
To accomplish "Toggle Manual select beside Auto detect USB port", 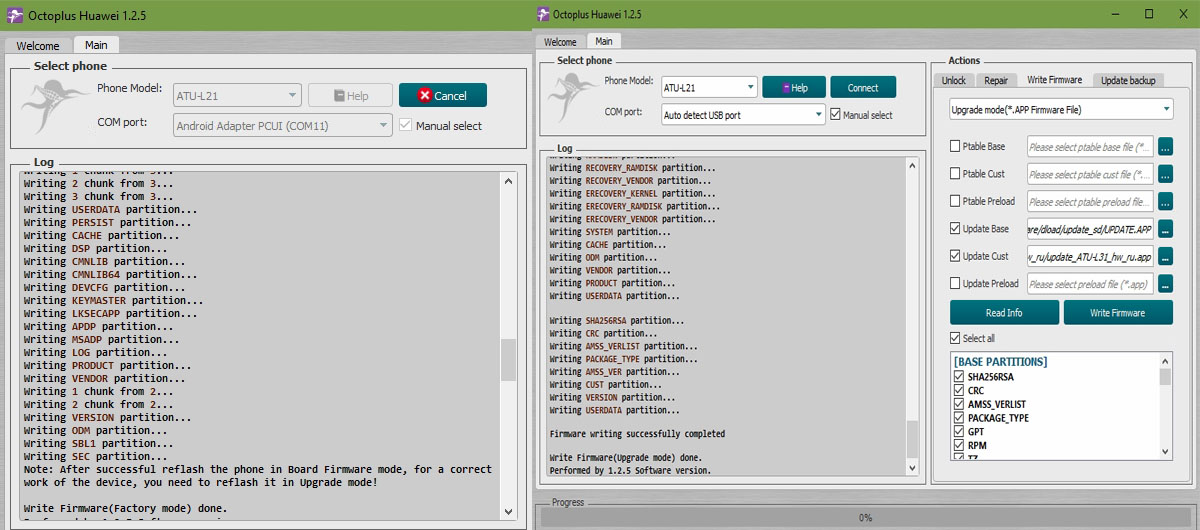I will [835, 115].
